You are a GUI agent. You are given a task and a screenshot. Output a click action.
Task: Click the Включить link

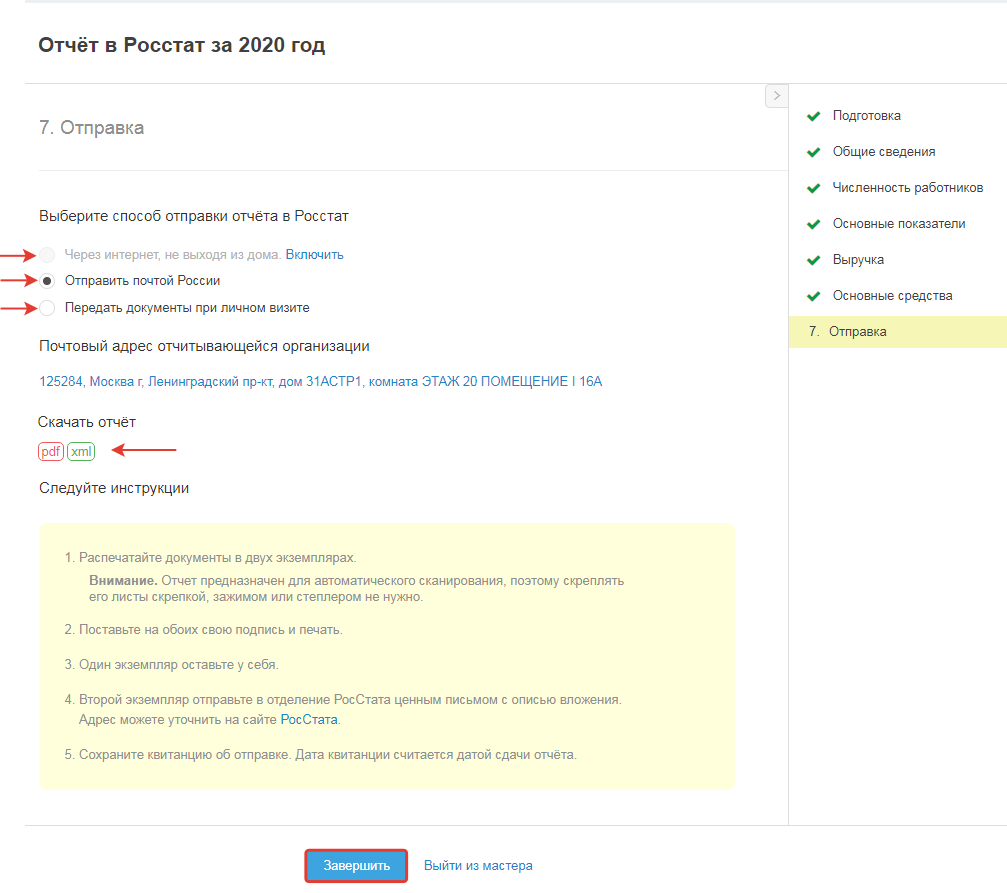pos(314,254)
